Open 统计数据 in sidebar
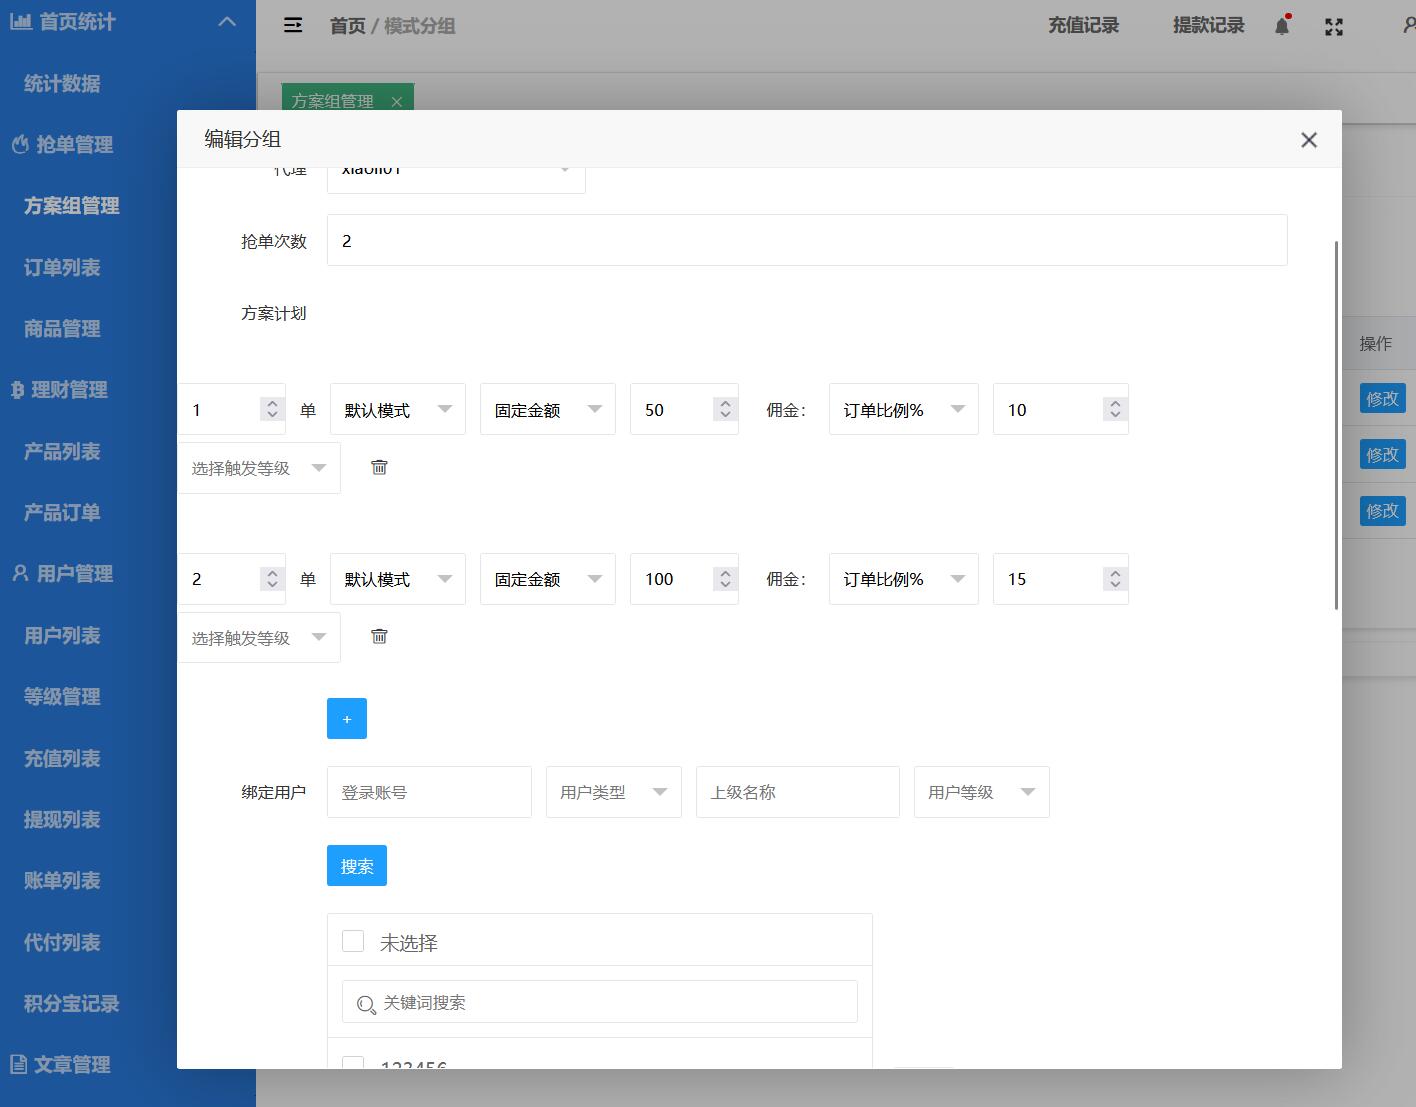The image size is (1416, 1107). pos(62,83)
